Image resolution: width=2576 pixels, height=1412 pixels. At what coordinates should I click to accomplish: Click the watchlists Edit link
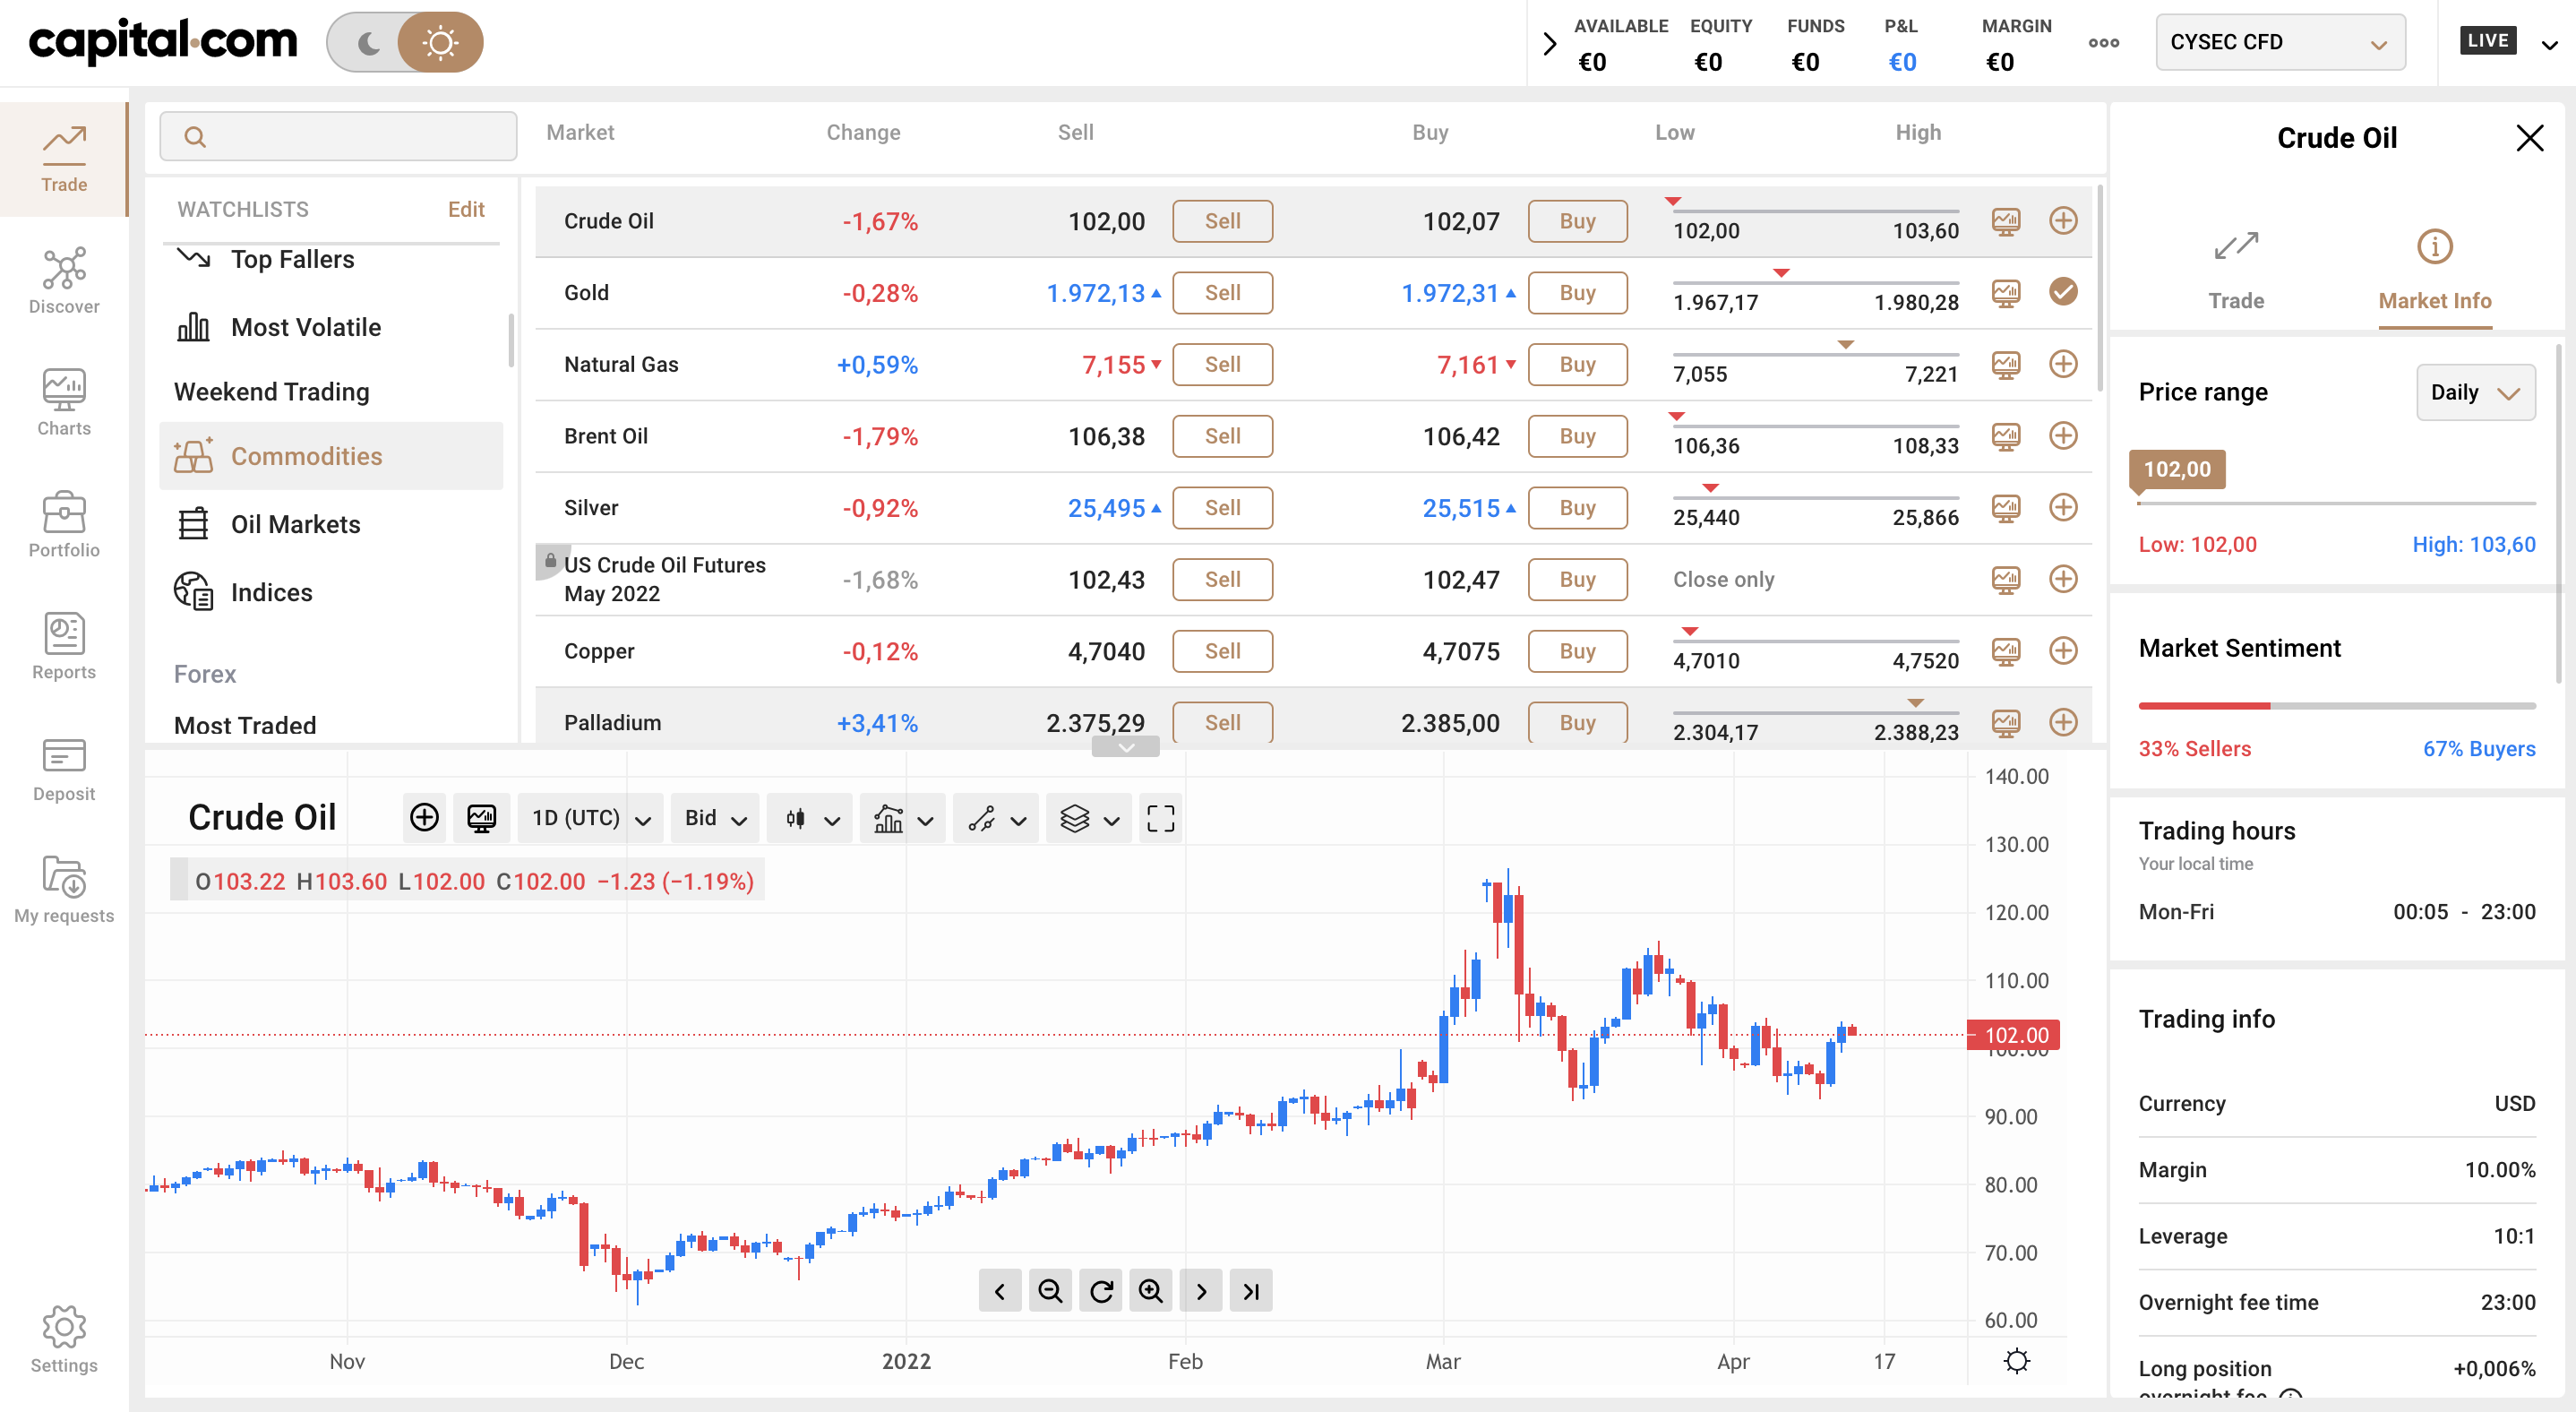click(x=466, y=209)
